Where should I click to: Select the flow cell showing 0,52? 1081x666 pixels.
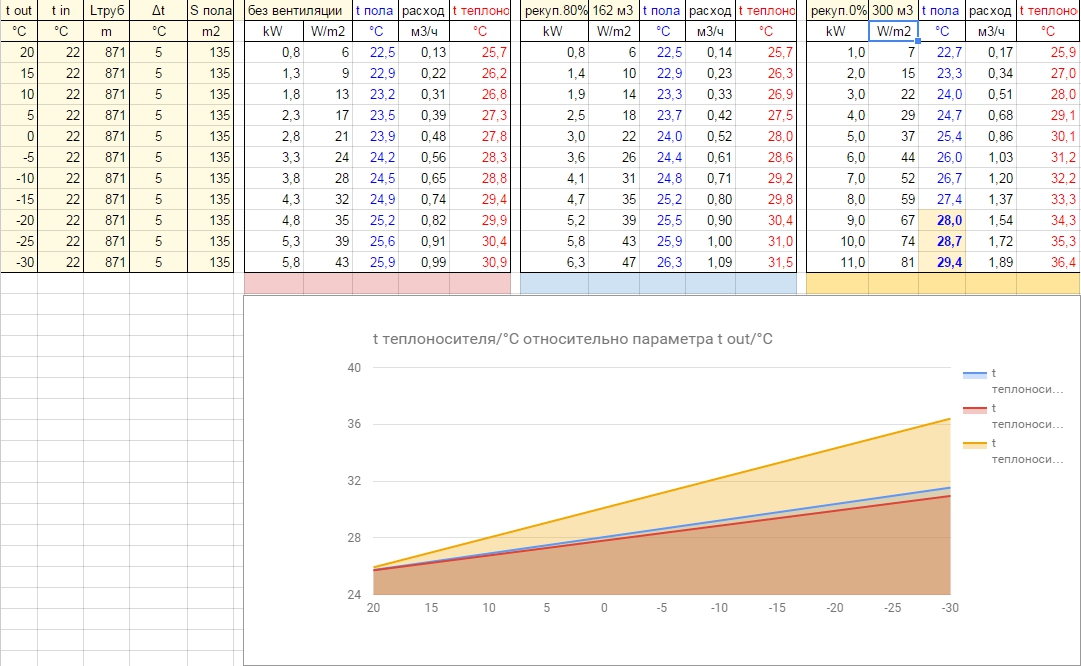click(x=710, y=137)
